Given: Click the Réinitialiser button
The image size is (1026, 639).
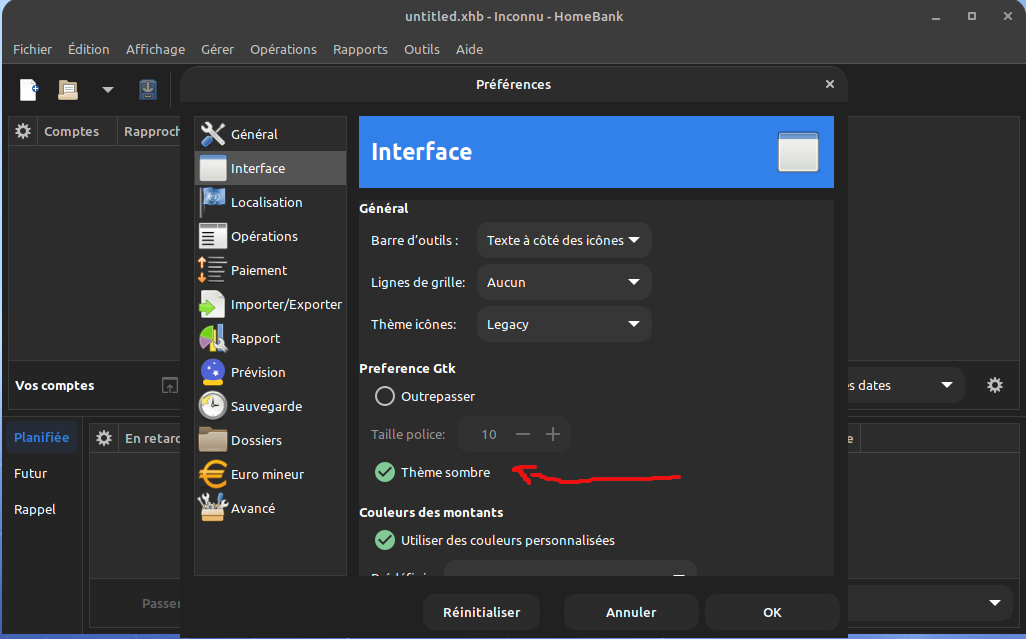Looking at the screenshot, I should click(481, 612).
